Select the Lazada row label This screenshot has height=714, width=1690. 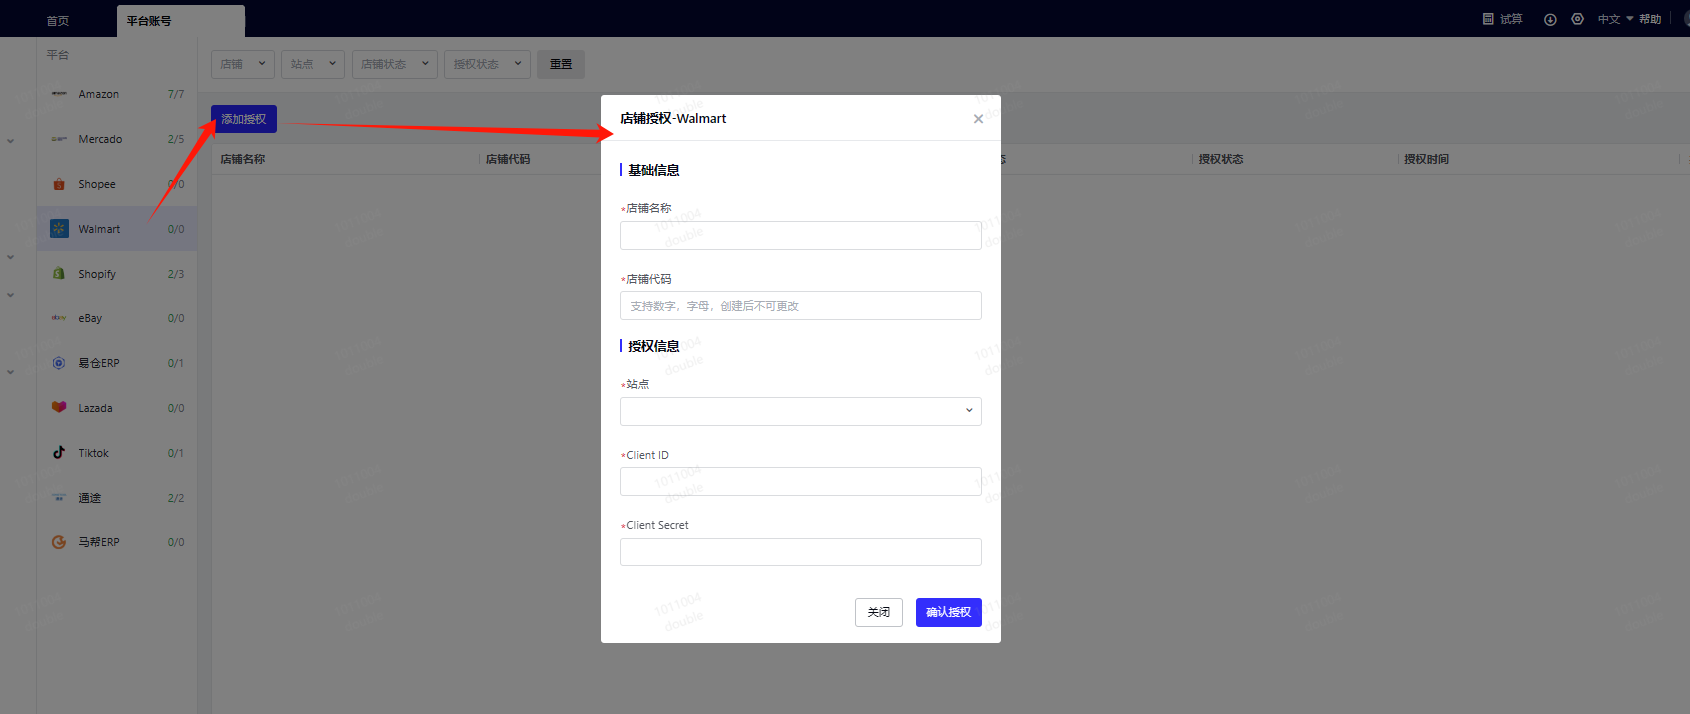[95, 408]
